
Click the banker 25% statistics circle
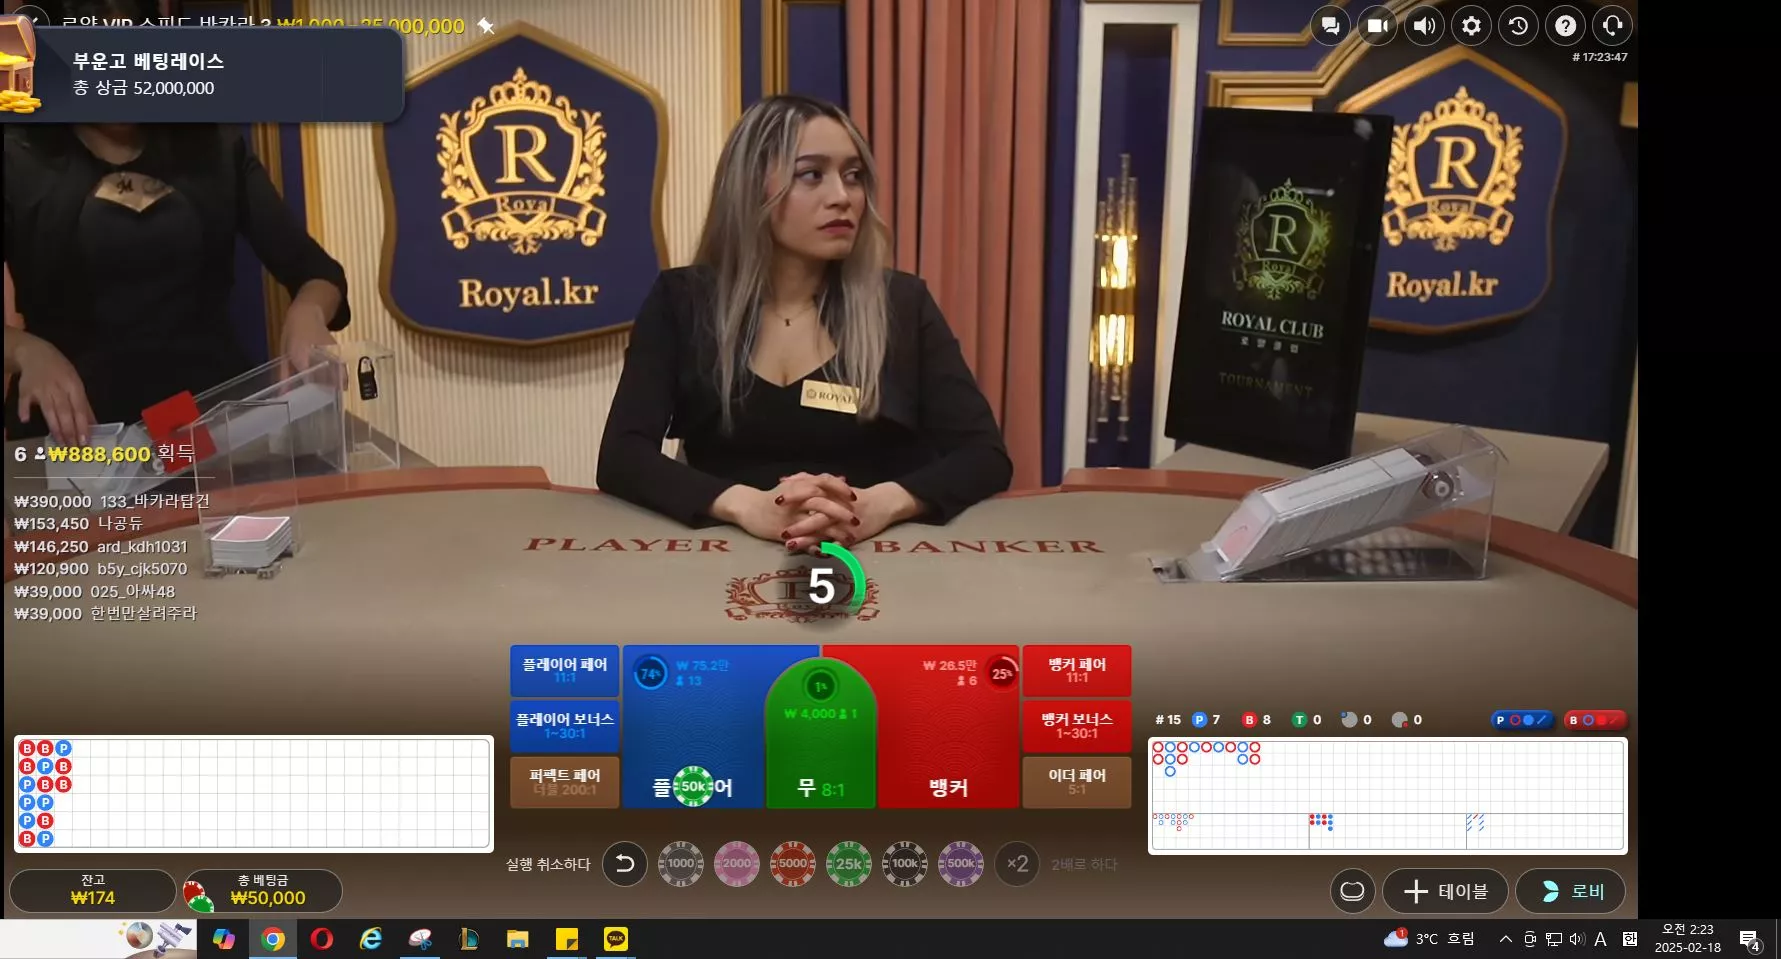[x=1001, y=674]
